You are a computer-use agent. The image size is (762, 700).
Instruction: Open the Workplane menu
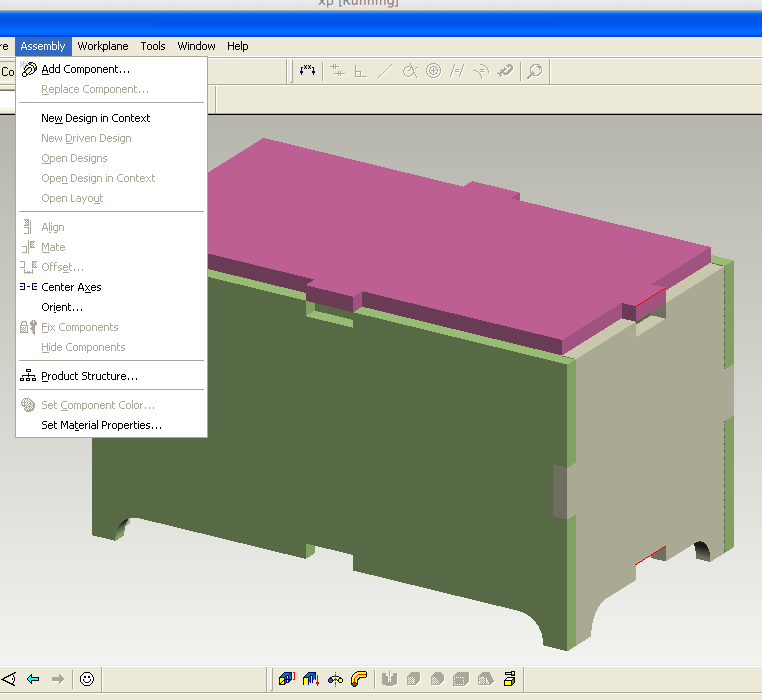pos(103,46)
